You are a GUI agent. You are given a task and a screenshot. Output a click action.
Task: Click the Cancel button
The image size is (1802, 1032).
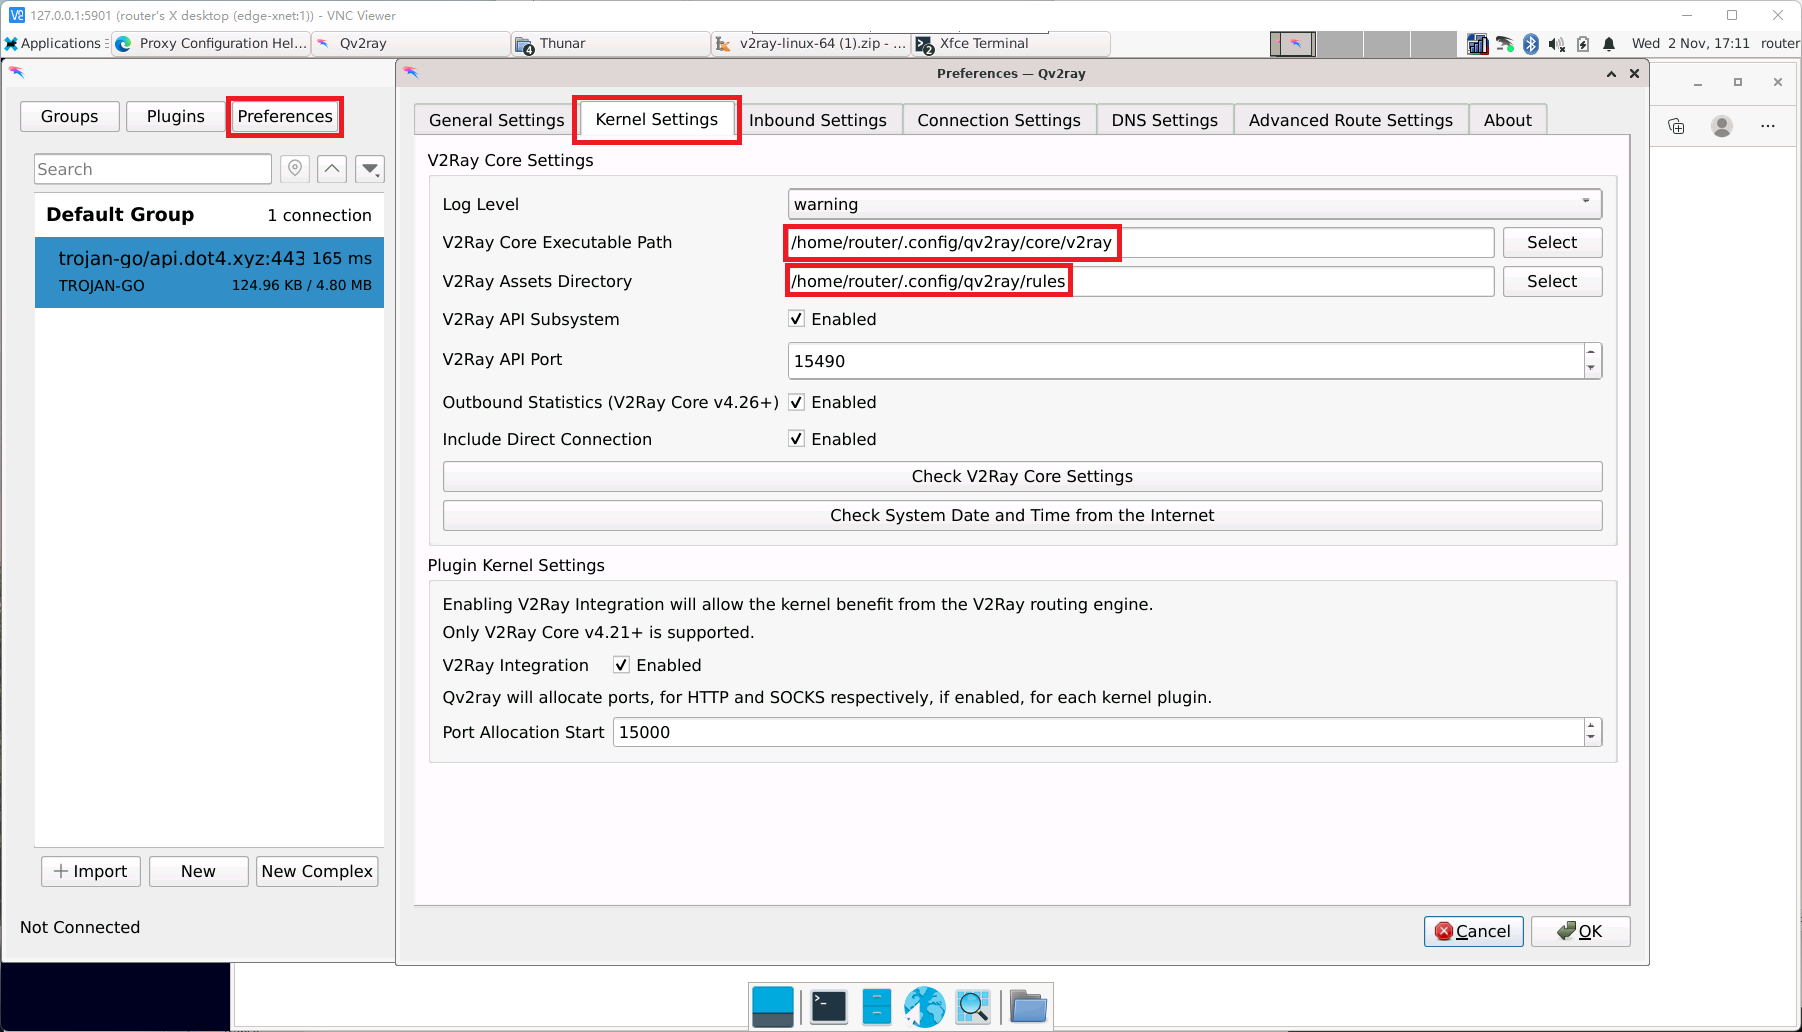click(x=1473, y=931)
